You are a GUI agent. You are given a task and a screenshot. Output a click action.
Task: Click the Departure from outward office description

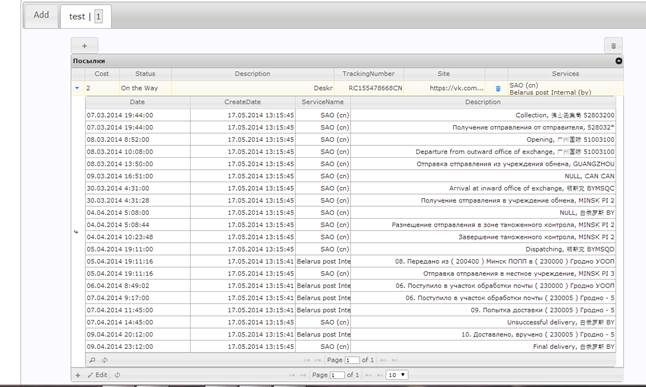click(x=483, y=152)
